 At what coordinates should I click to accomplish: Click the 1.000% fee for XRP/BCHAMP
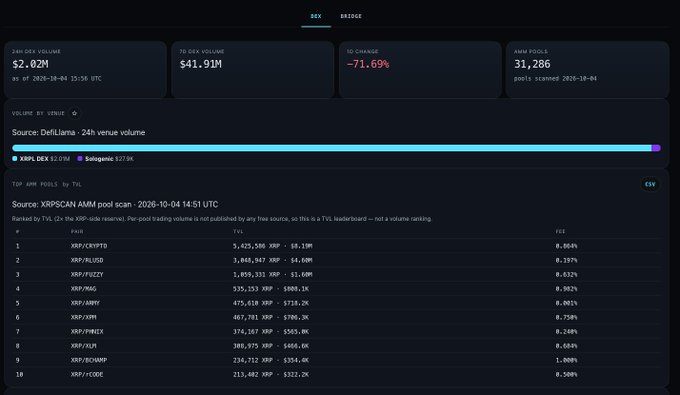point(566,360)
